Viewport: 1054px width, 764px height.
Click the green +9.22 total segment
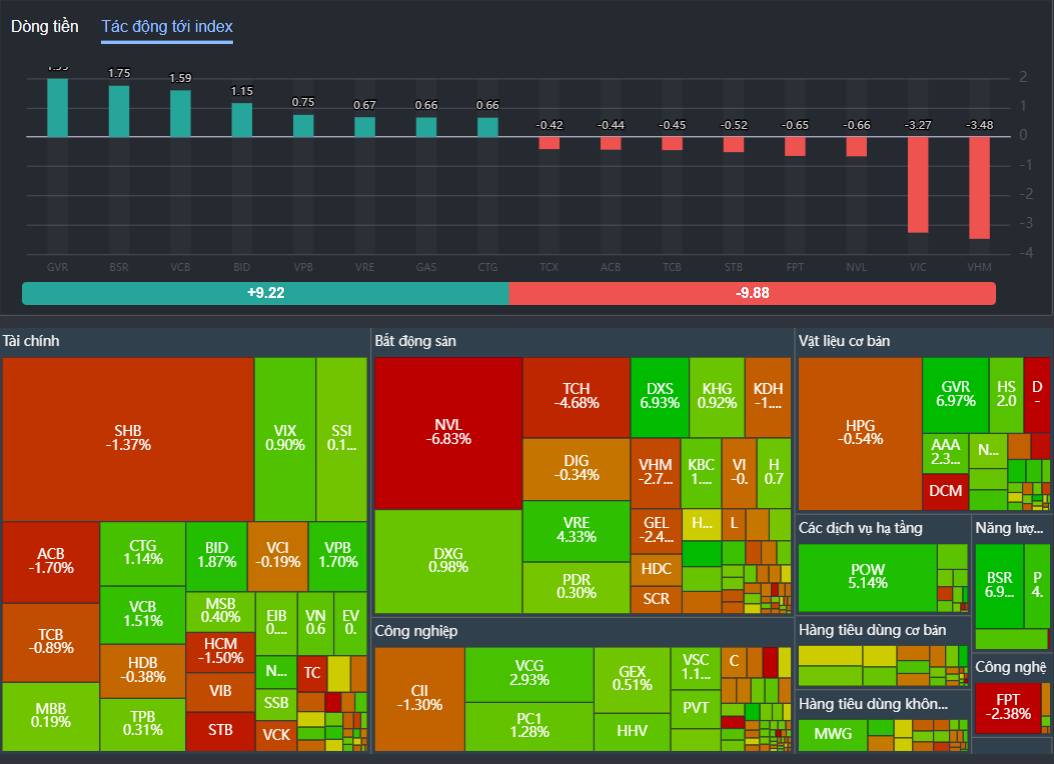266,293
